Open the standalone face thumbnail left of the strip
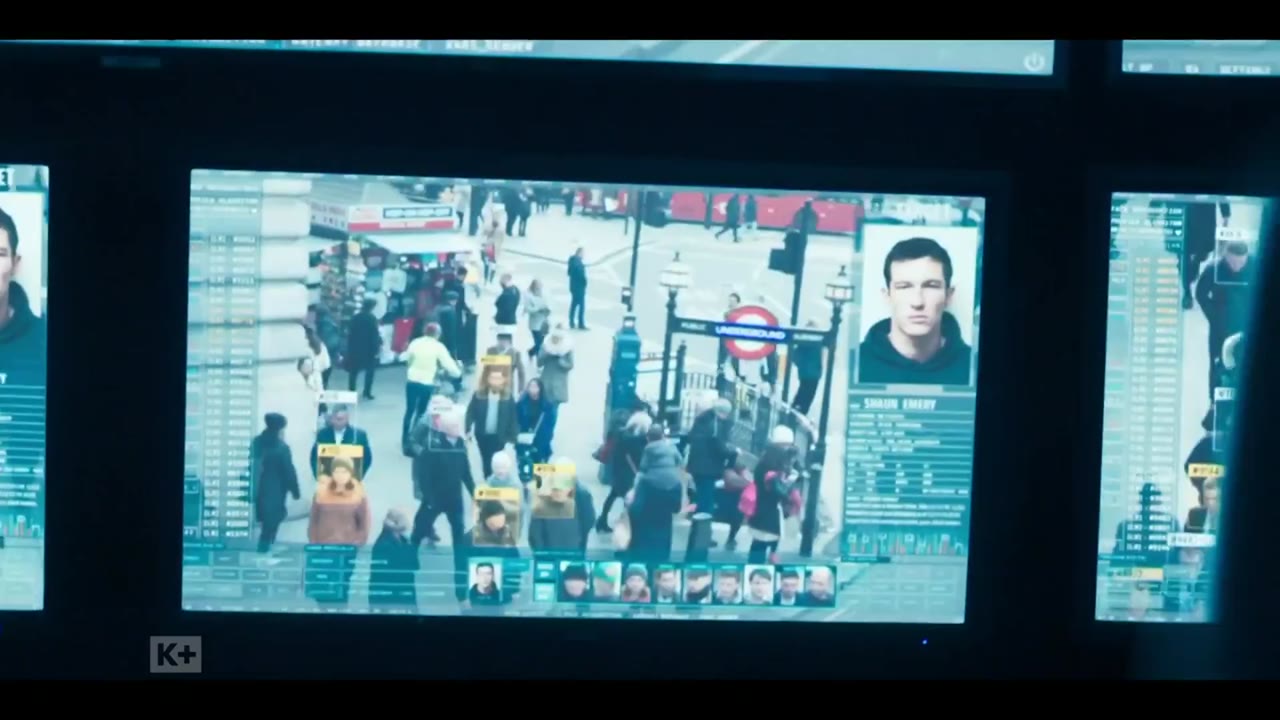The image size is (1280, 720). point(485,581)
